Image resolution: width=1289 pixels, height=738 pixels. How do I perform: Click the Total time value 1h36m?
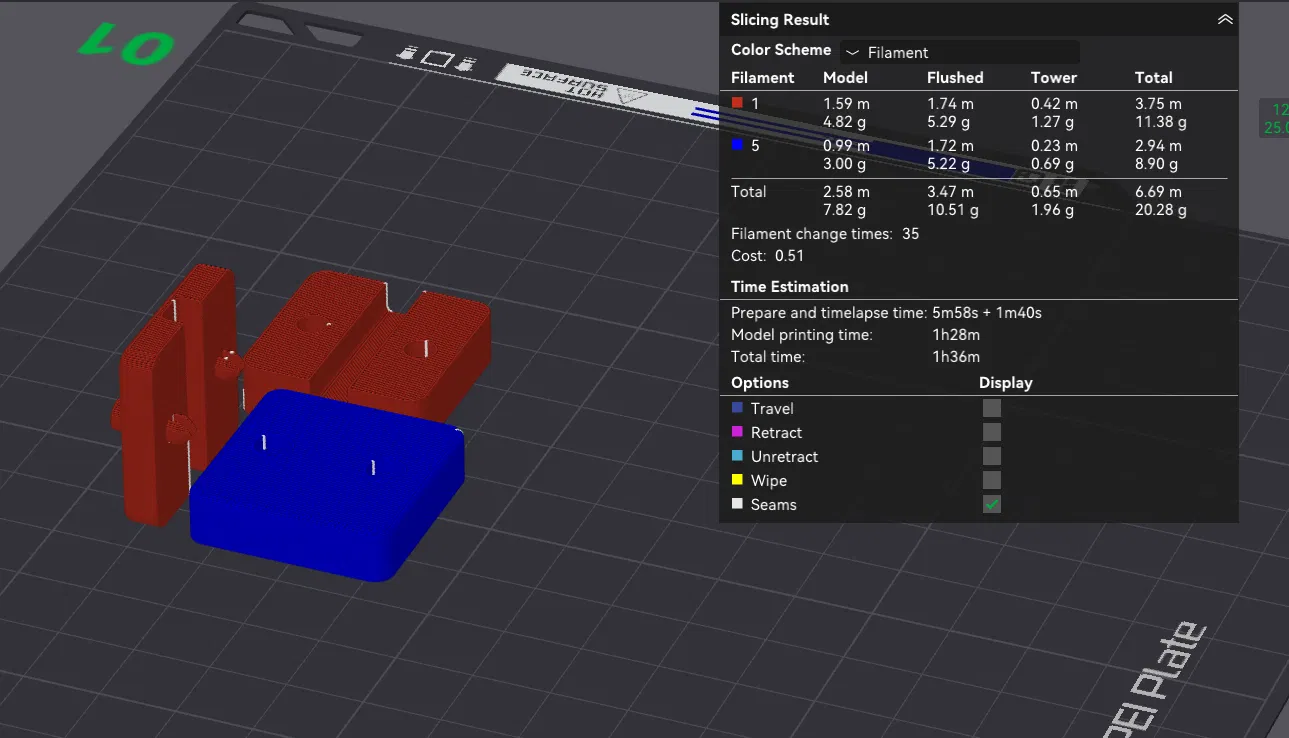coord(956,357)
